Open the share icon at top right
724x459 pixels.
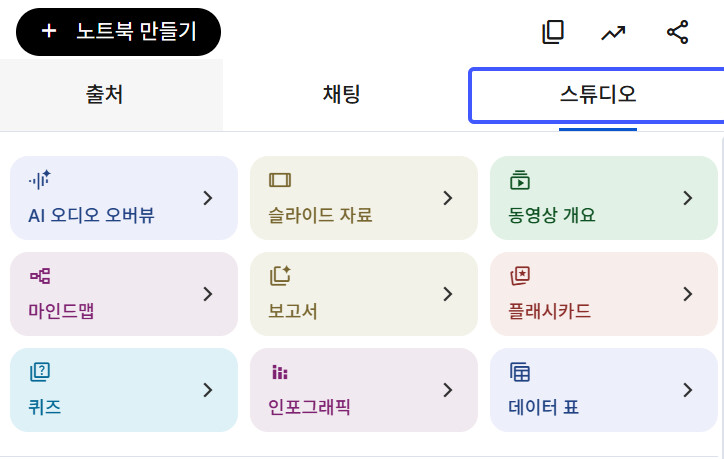click(677, 32)
